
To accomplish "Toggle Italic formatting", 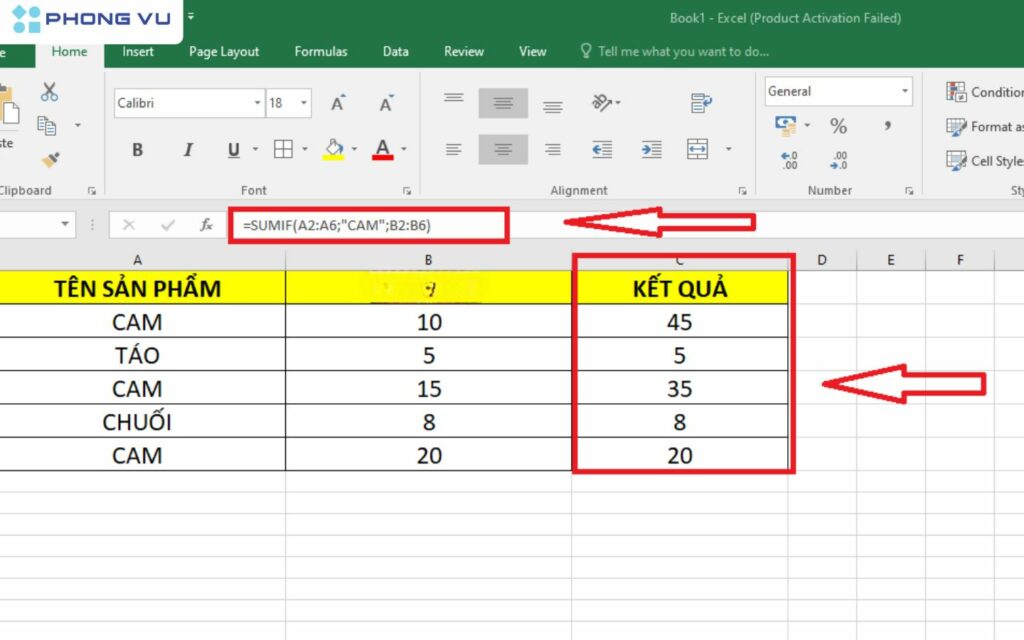I will point(187,150).
